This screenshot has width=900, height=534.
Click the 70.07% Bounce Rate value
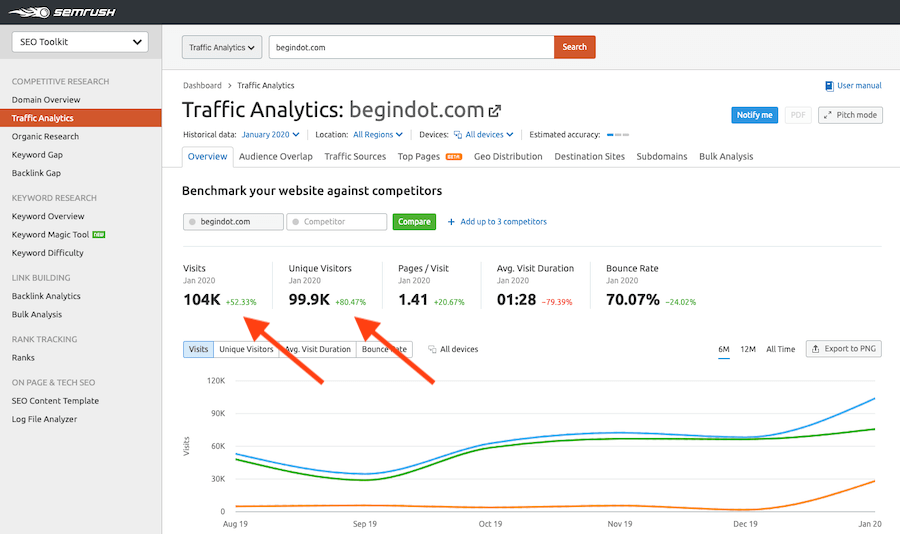click(x=633, y=300)
